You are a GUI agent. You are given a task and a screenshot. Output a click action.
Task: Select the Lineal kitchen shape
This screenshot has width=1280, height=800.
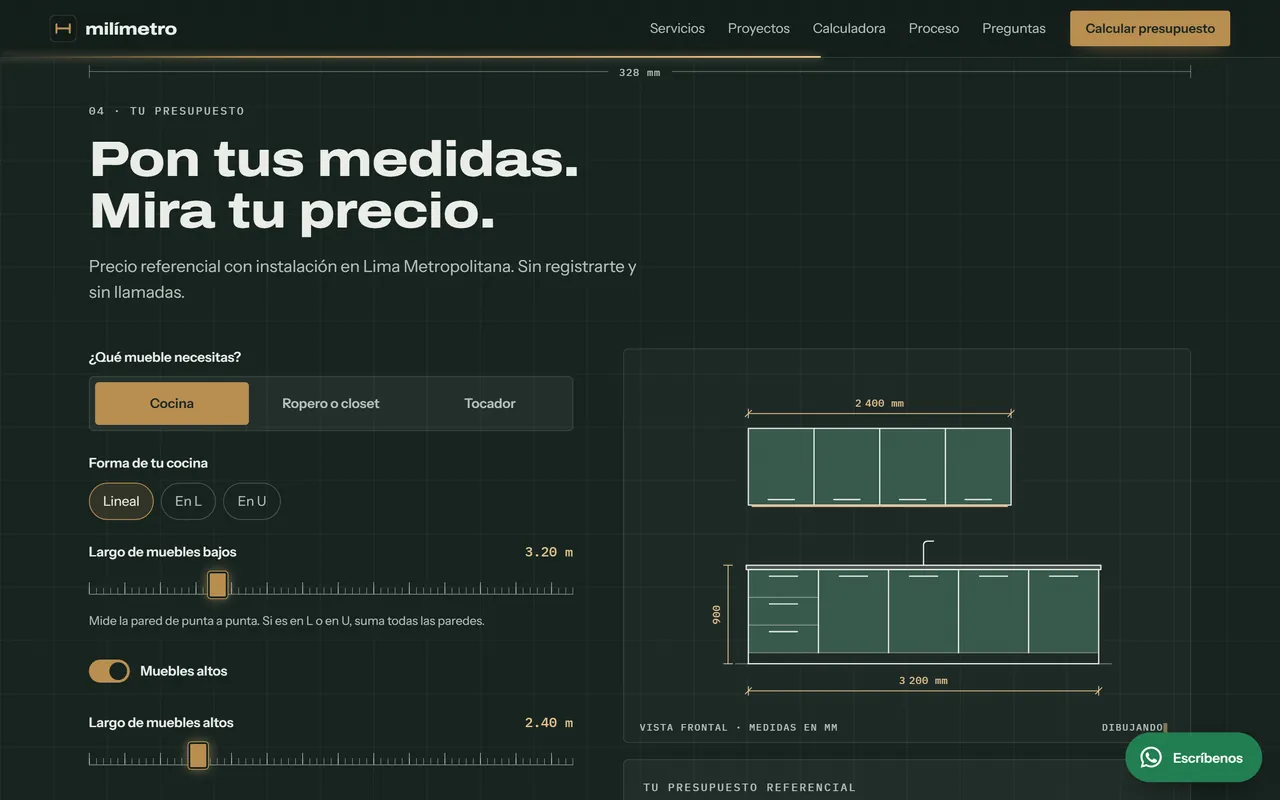121,501
